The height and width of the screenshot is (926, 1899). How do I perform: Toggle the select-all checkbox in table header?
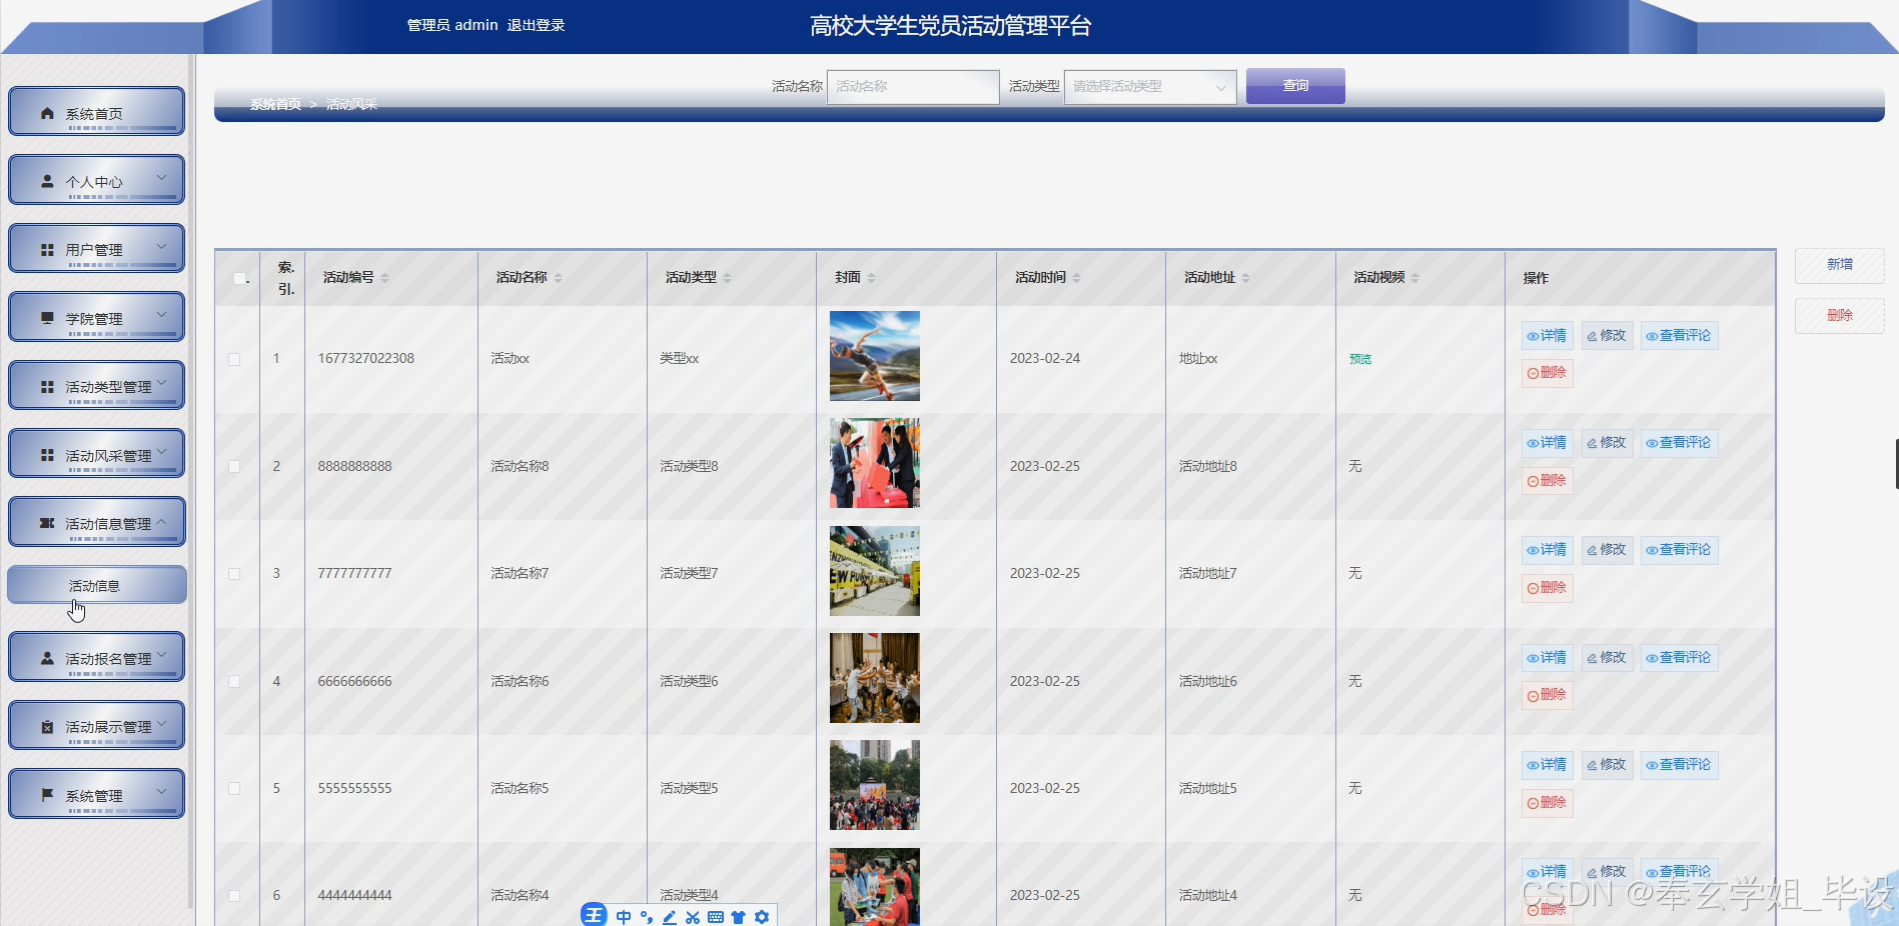(239, 278)
